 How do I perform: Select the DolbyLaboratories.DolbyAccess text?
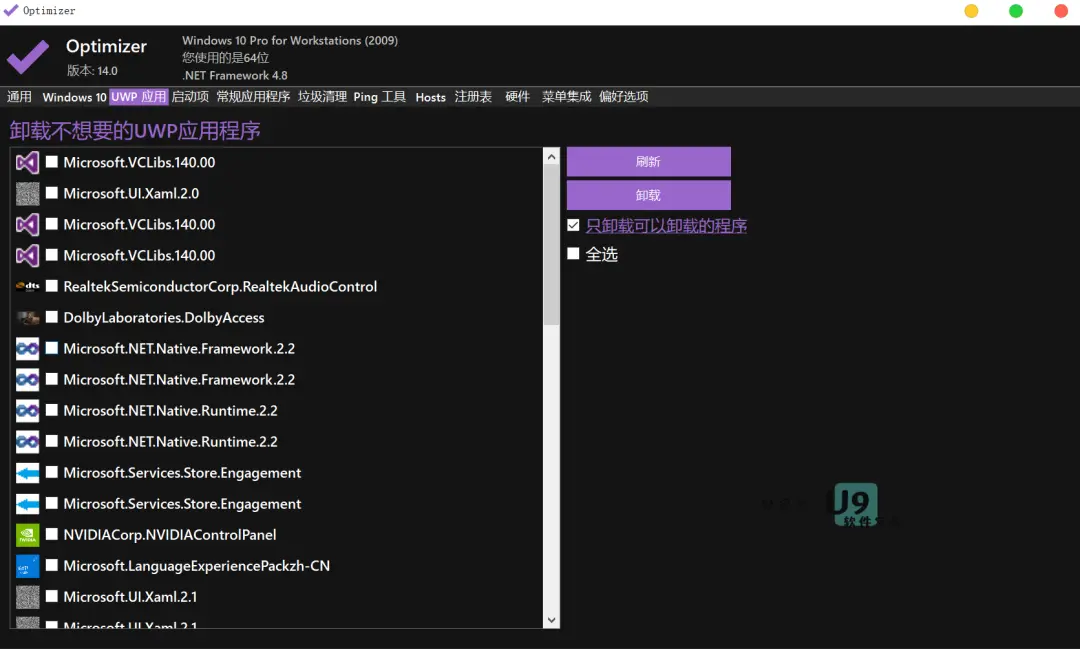[x=164, y=318]
